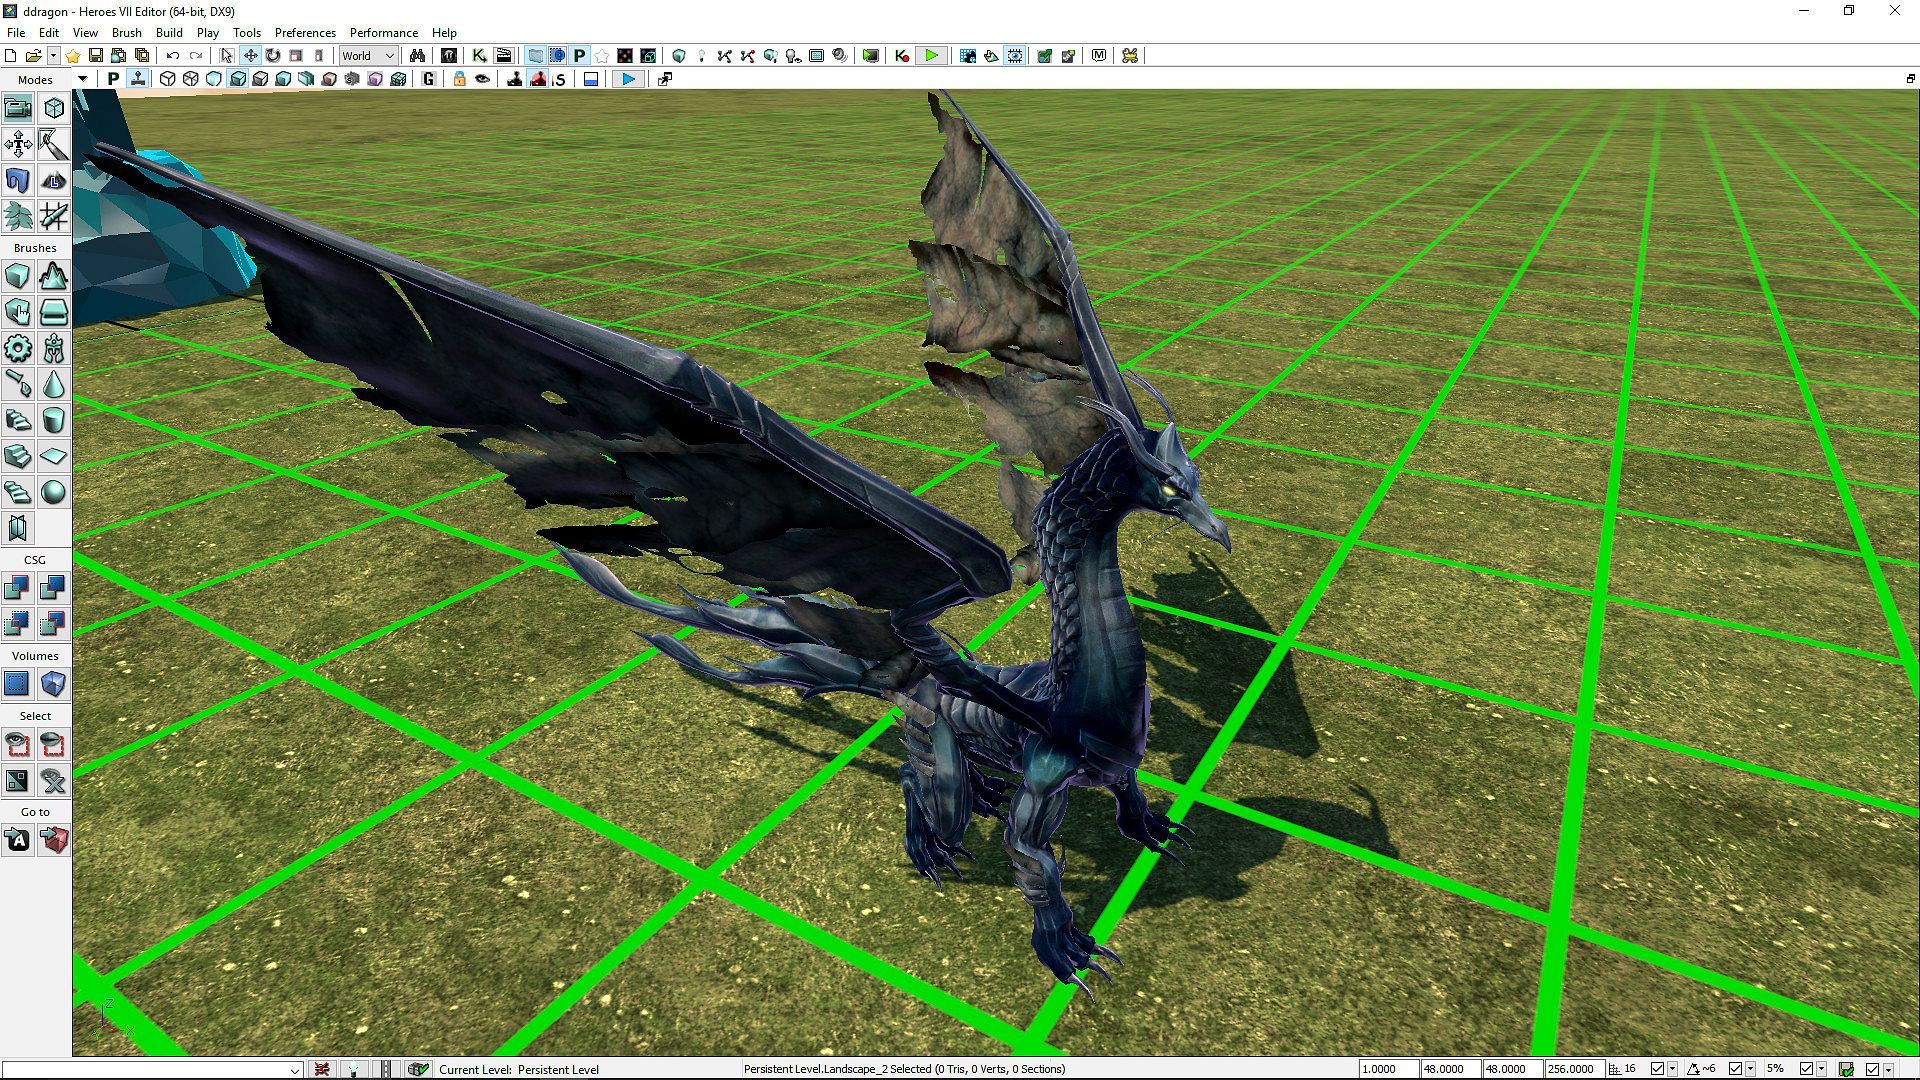Click the new level page icon

click(x=11, y=56)
